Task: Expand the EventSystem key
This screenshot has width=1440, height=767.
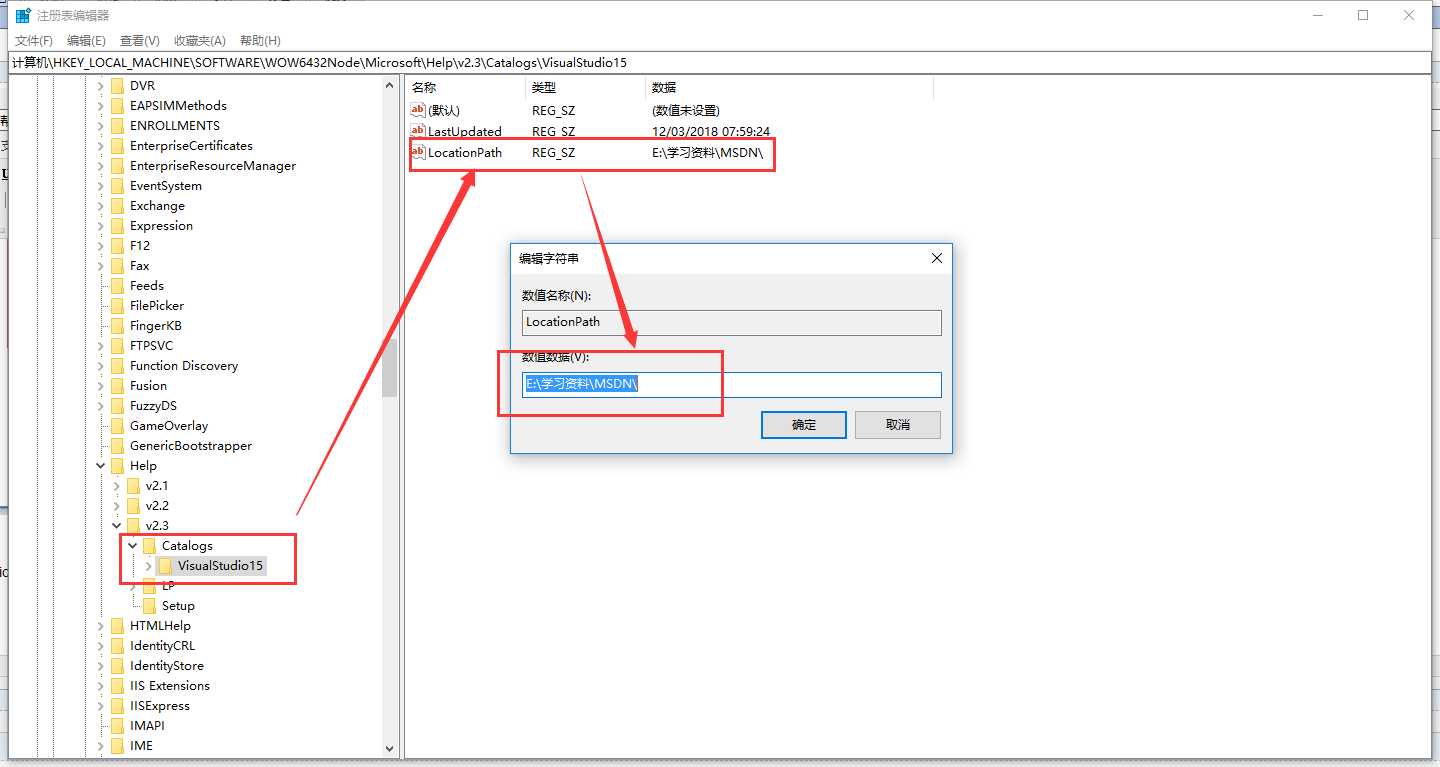Action: (101, 186)
